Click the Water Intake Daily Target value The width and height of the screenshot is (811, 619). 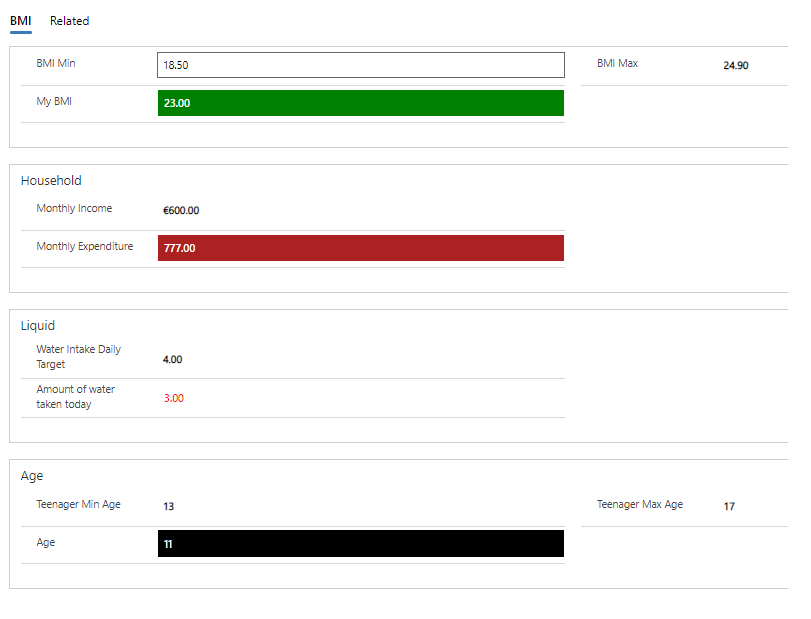[172, 359]
